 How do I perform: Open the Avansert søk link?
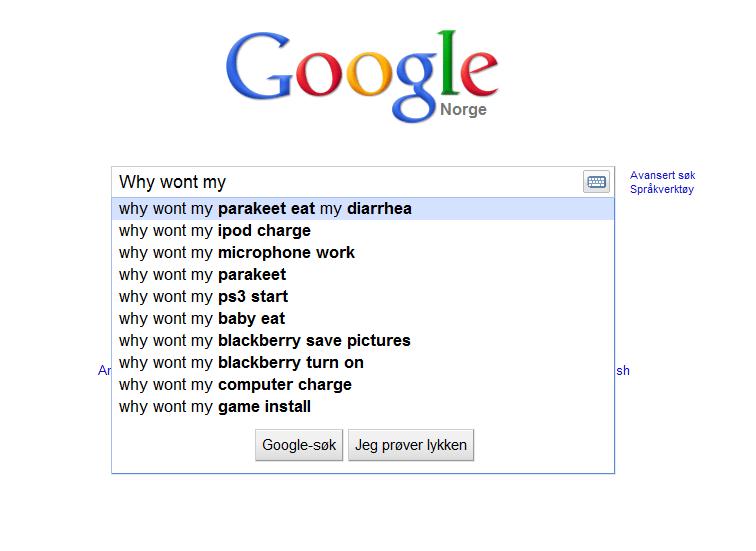[662, 175]
